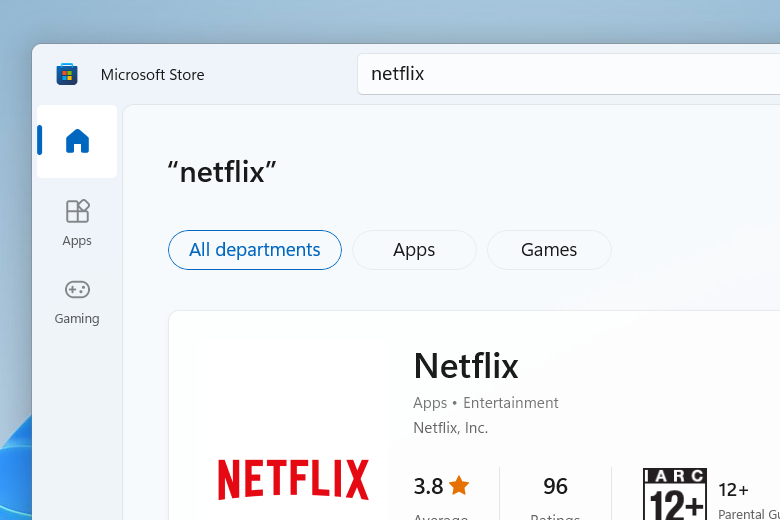Image resolution: width=780 pixels, height=520 pixels.
Task: Click the IARC 12+ rating badge
Action: click(675, 494)
